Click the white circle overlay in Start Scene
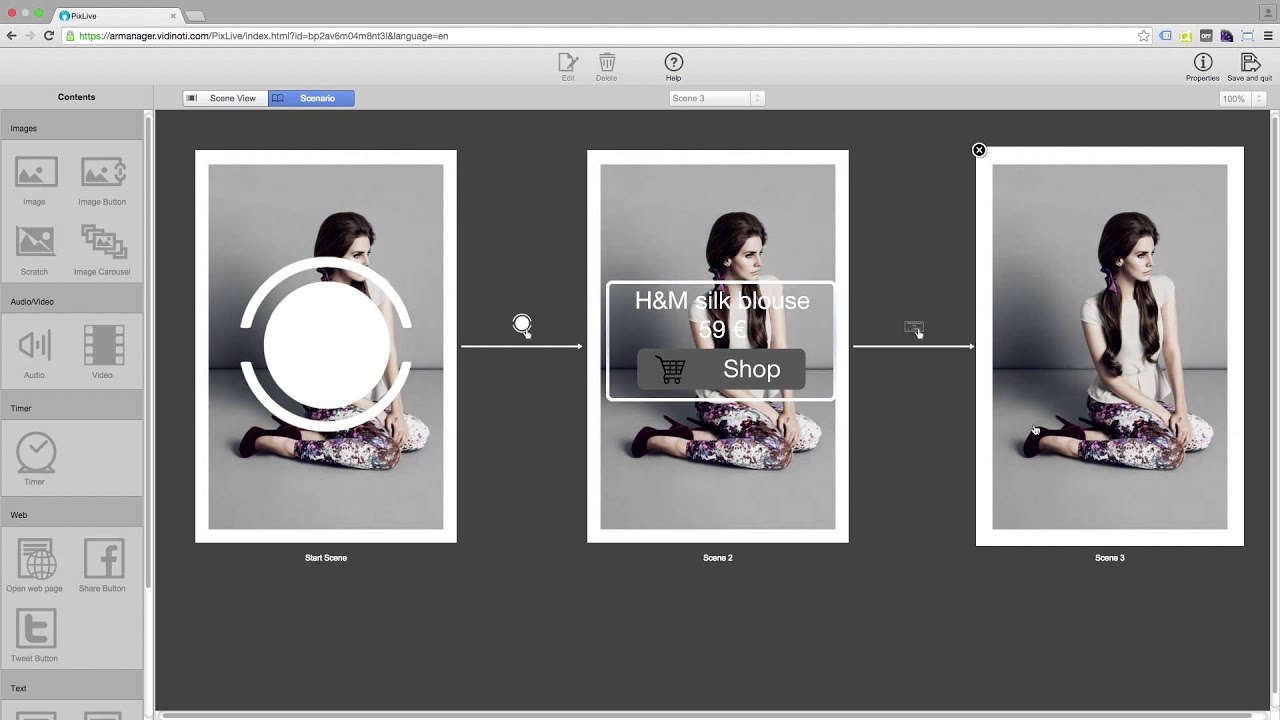Viewport: 1280px width, 720px height. coord(326,345)
